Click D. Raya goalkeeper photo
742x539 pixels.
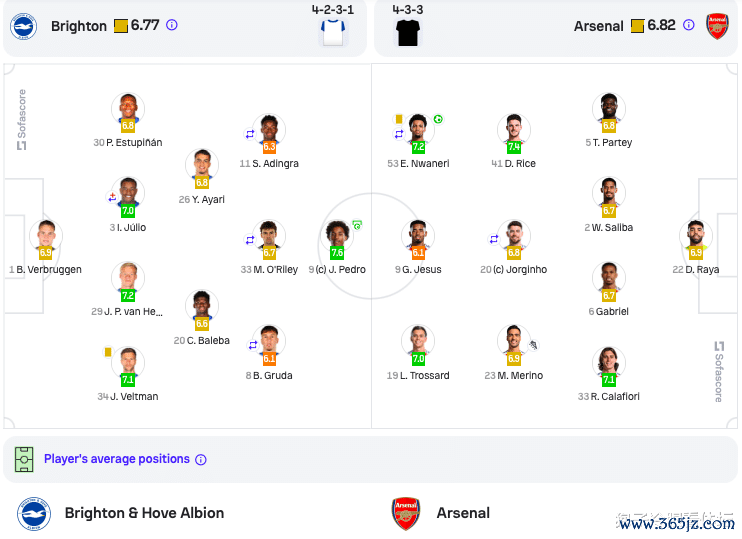696,236
